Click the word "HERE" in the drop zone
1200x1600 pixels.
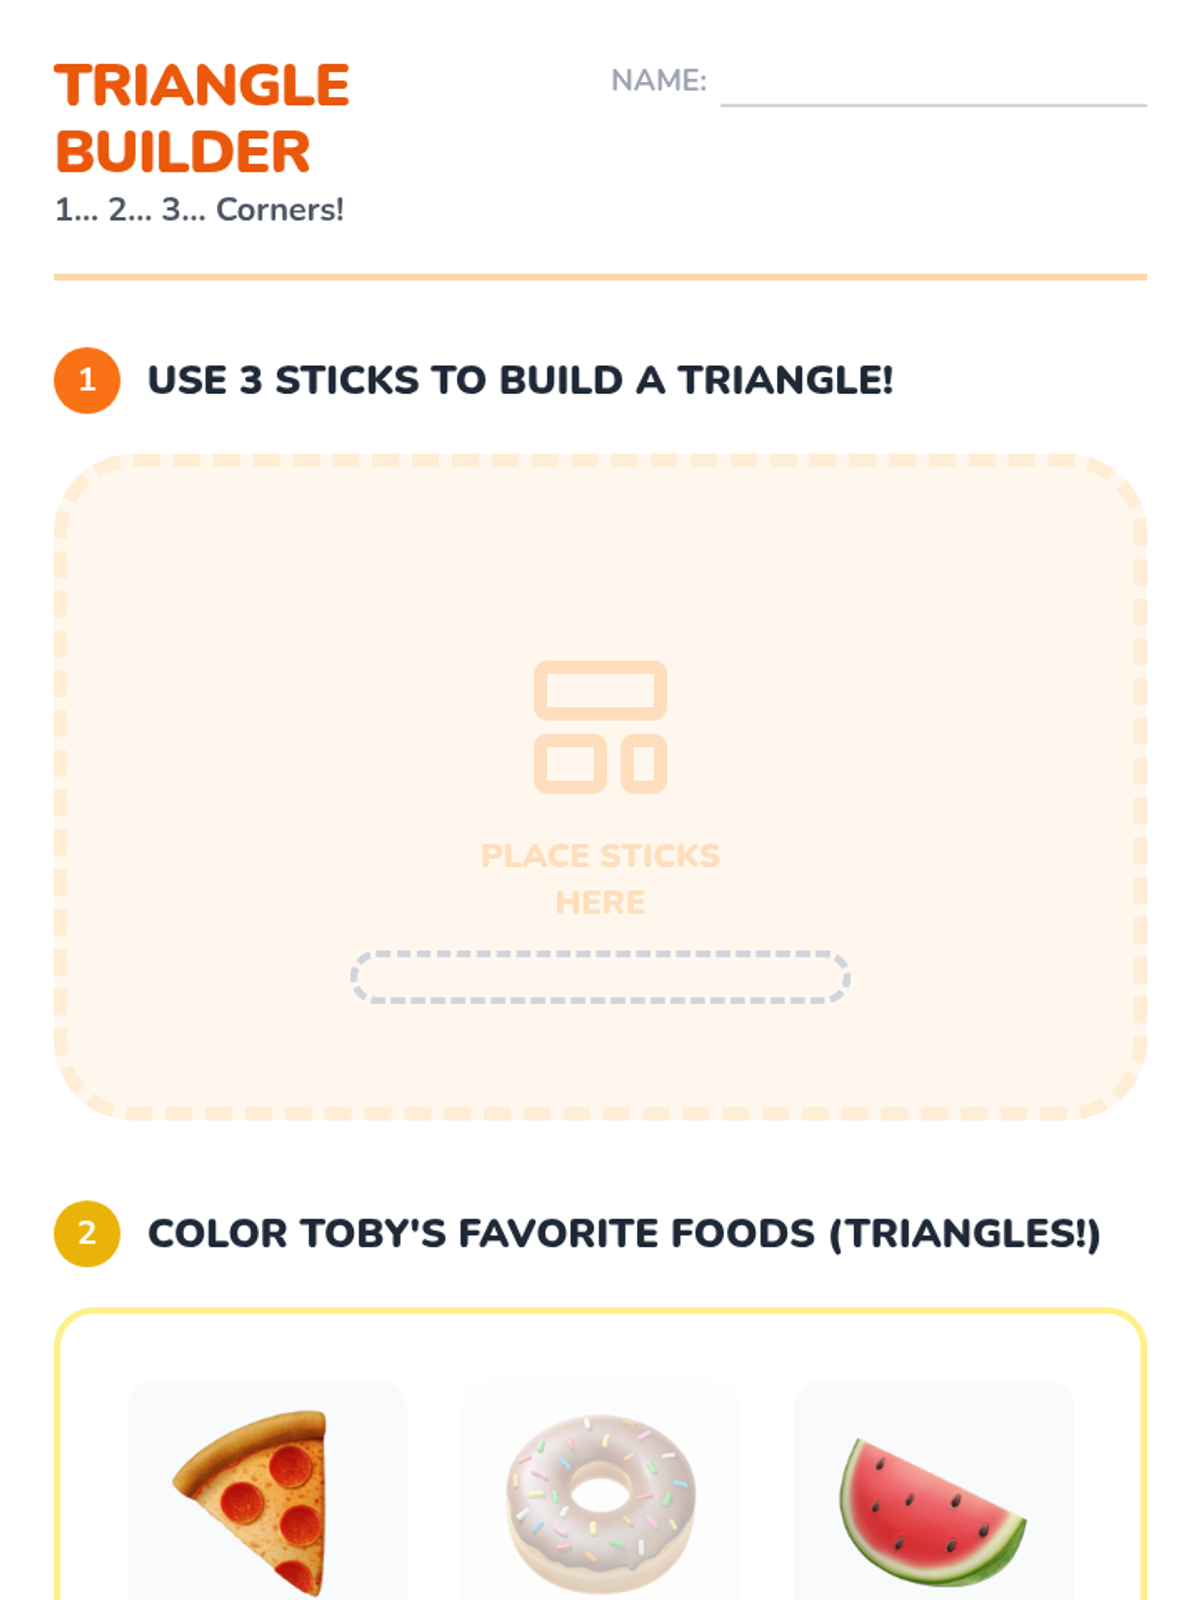pos(600,903)
